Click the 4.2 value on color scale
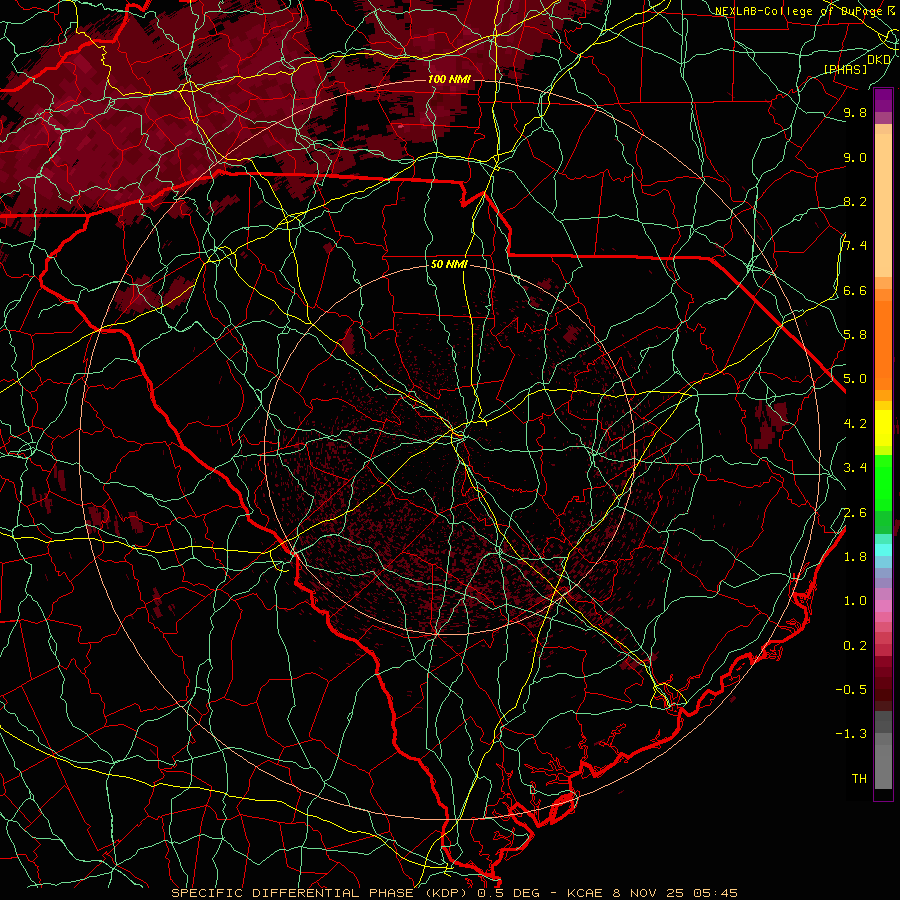The height and width of the screenshot is (900, 900). tap(855, 424)
